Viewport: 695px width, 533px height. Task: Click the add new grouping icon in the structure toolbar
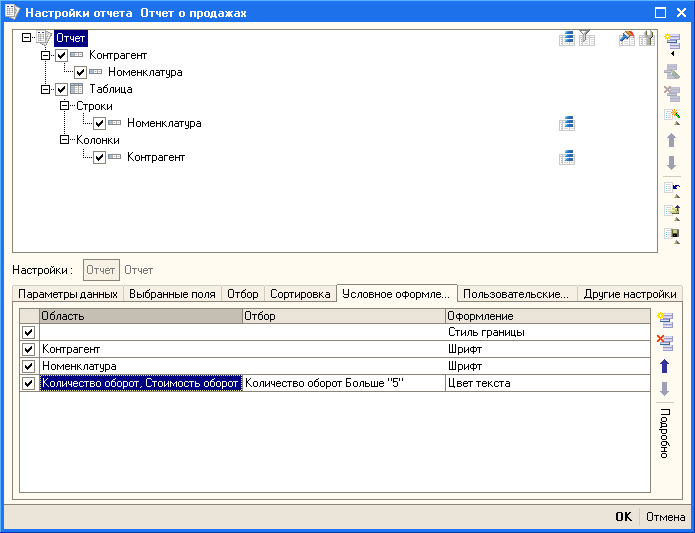(672, 41)
